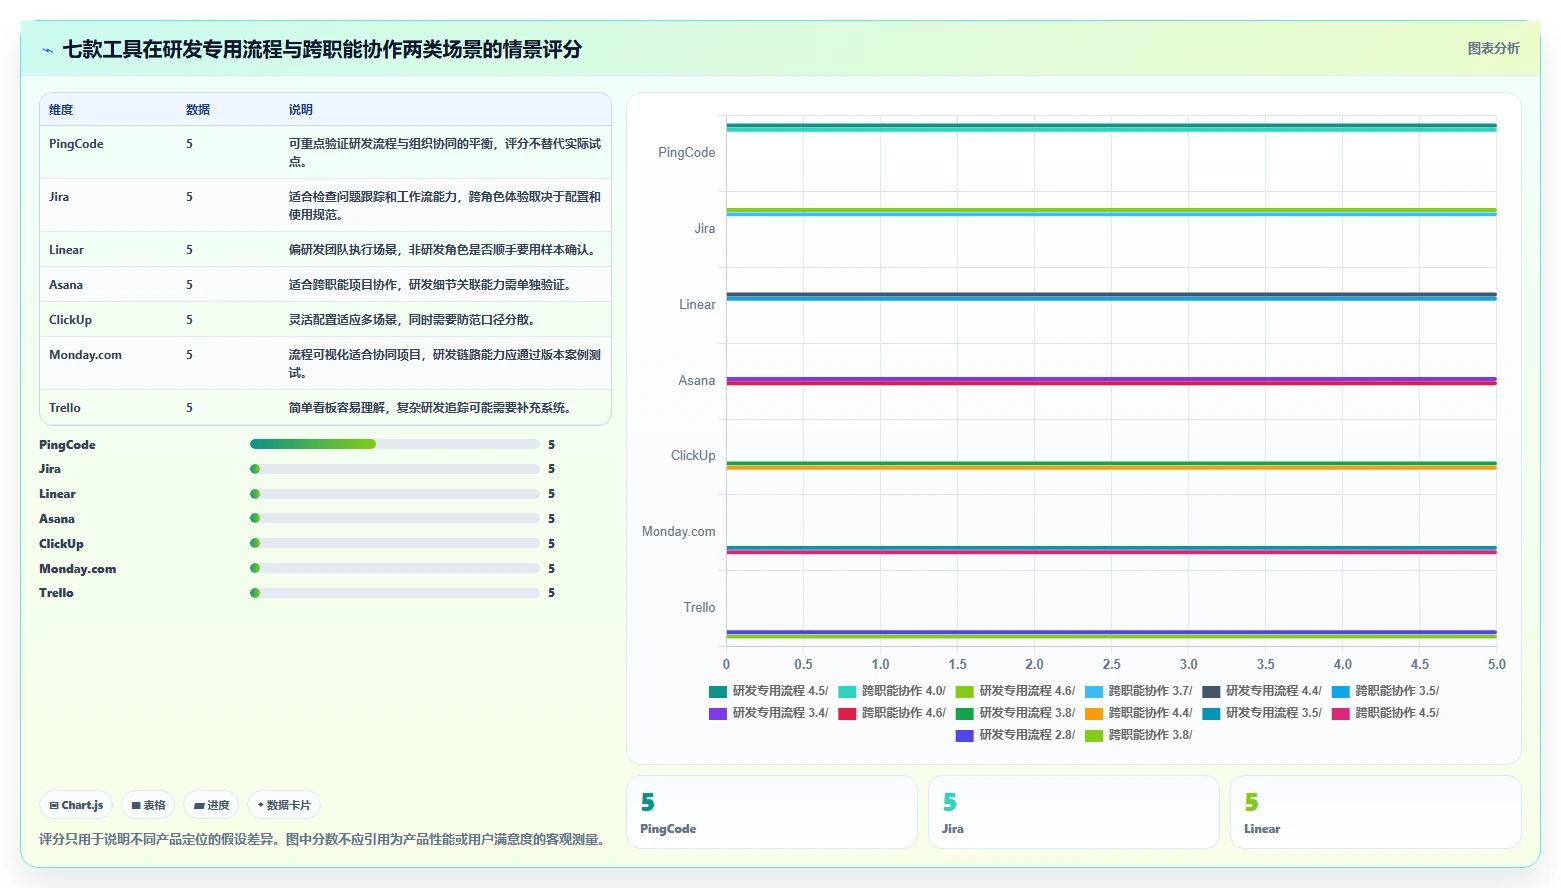Click the description starting 适合检查问题跟踪

[x=445, y=206]
